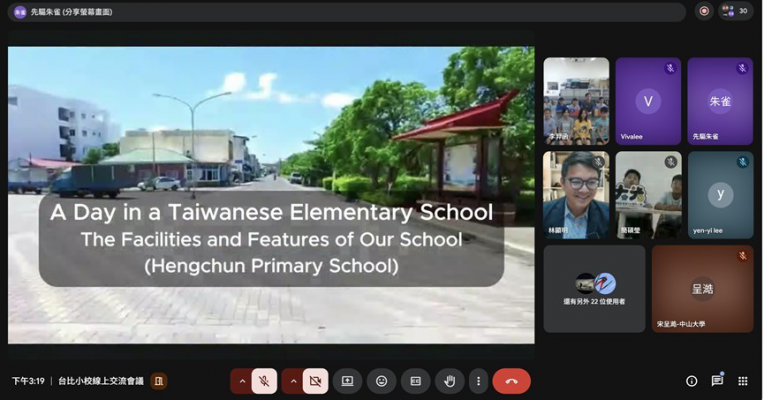
Task: Select the Vivalee participant tile
Action: (x=648, y=101)
